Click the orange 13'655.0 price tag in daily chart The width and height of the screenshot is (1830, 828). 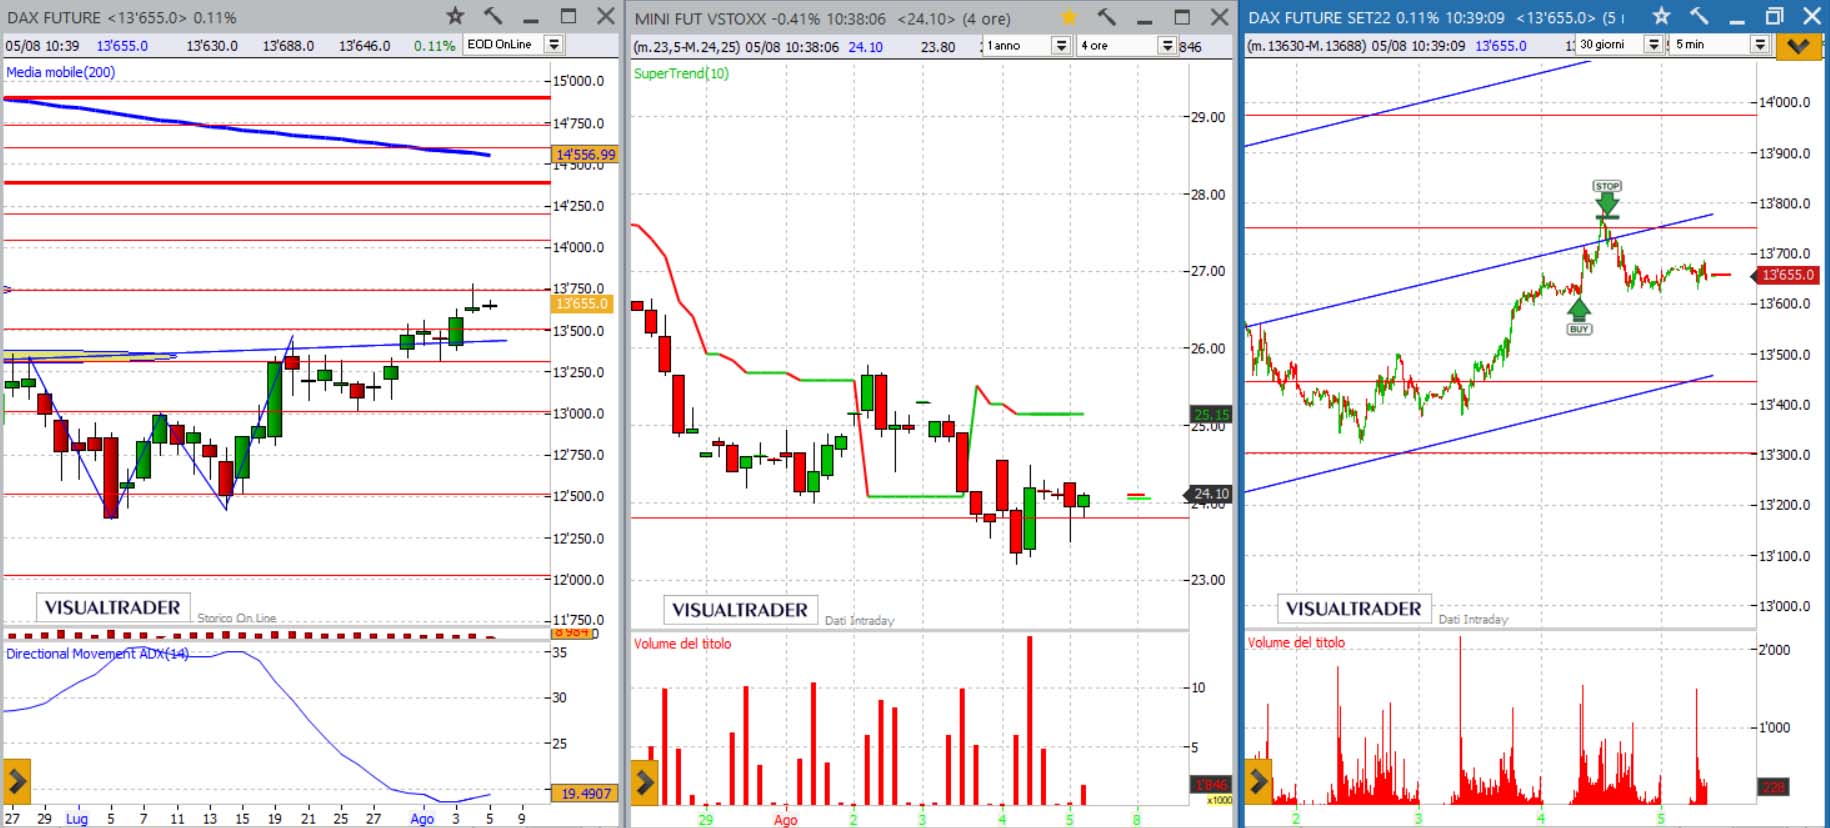[580, 303]
